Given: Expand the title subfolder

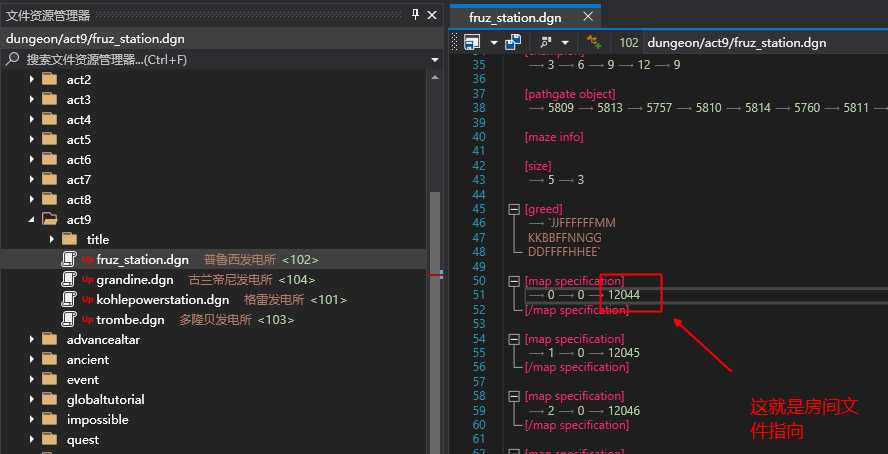Looking at the screenshot, I should pos(52,239).
